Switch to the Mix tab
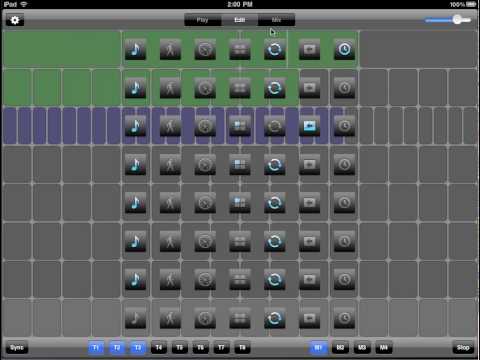 276,20
